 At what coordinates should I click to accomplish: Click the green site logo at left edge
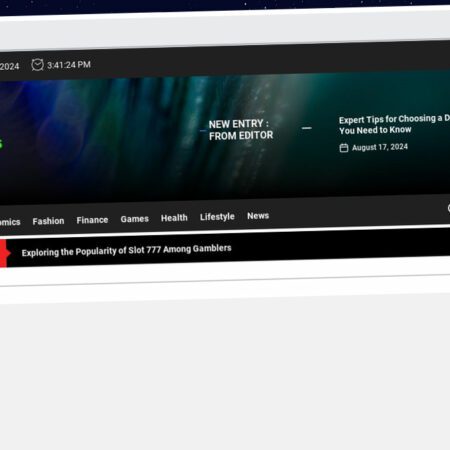pyautogui.click(x=1, y=144)
